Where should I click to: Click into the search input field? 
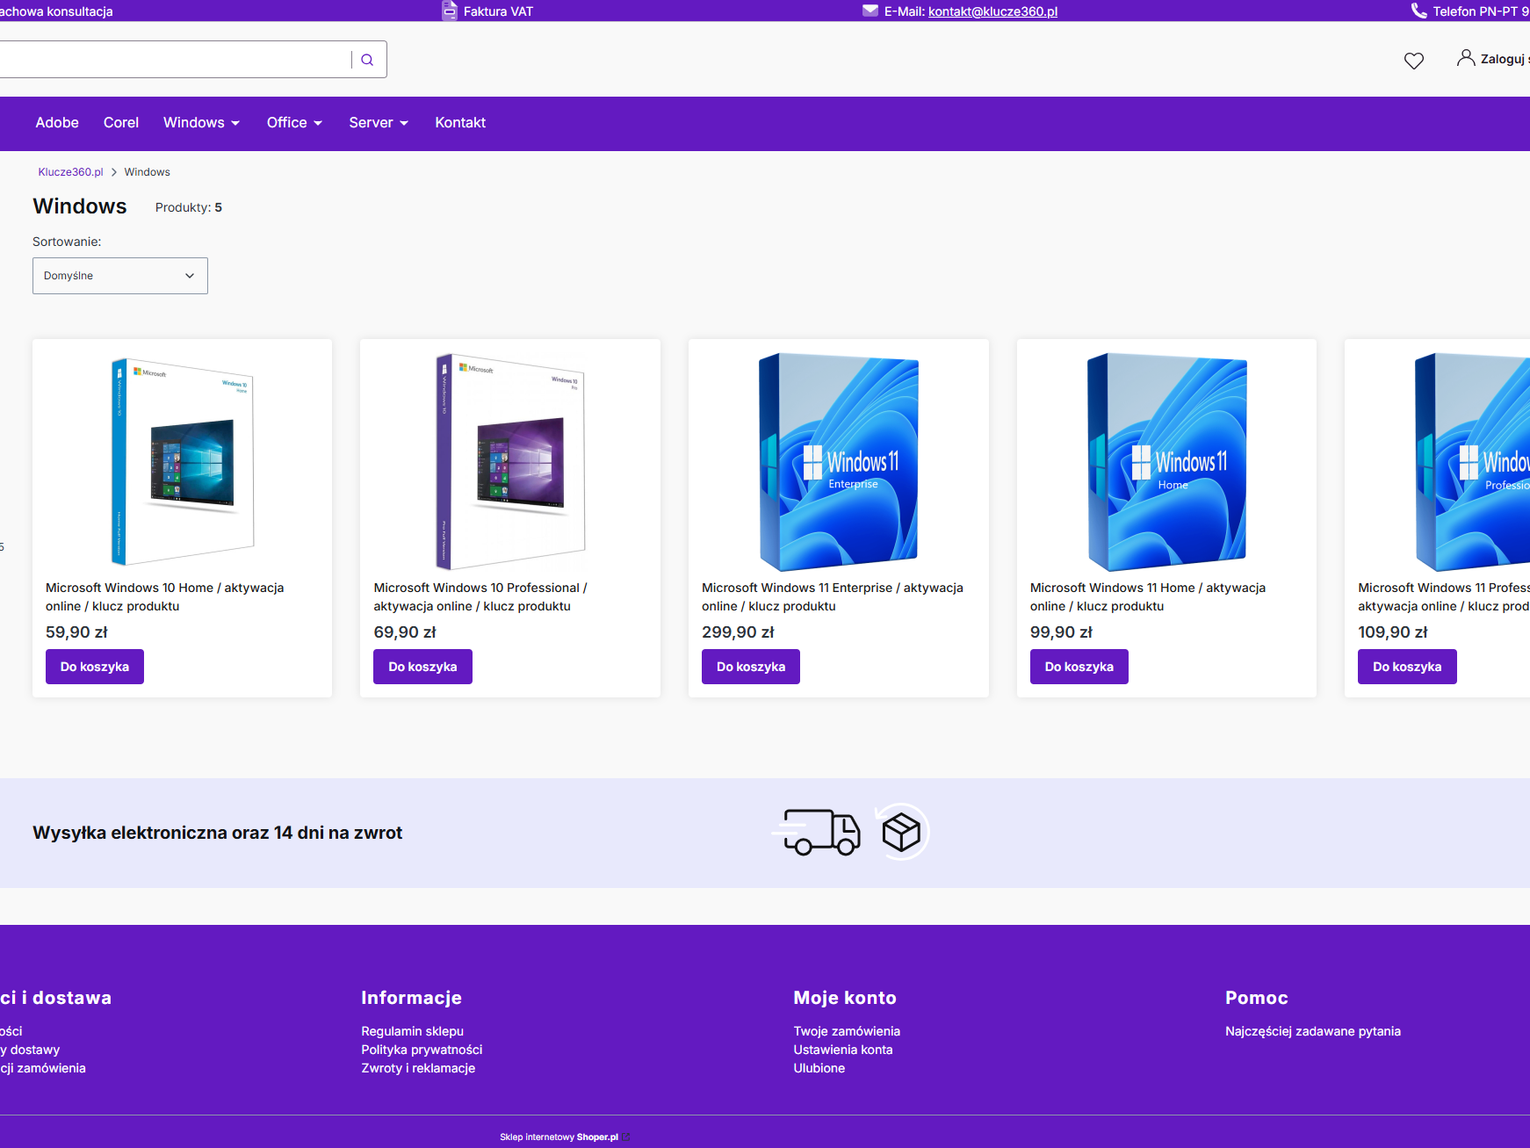(x=170, y=60)
